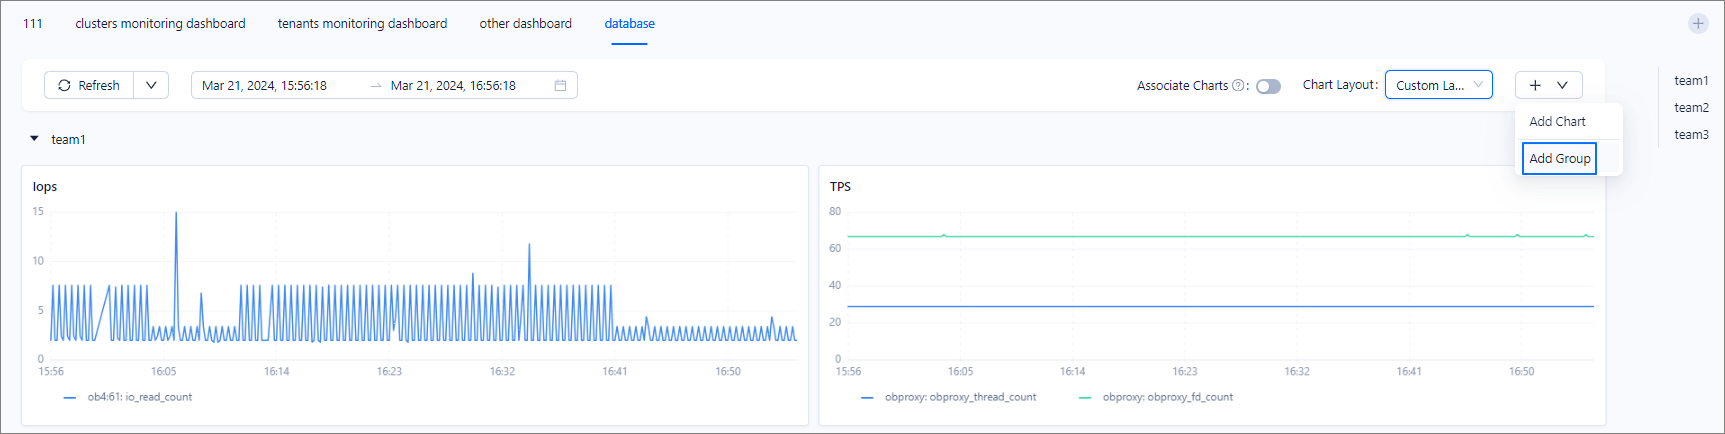Select Add Group from the menu
Viewport: 1725px width, 434px height.
1559,159
